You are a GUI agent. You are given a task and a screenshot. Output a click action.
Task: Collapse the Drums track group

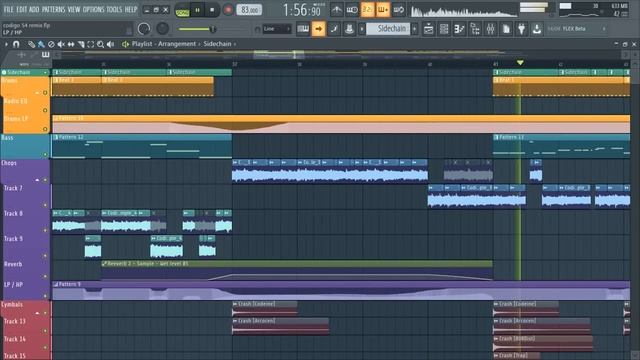point(37,93)
